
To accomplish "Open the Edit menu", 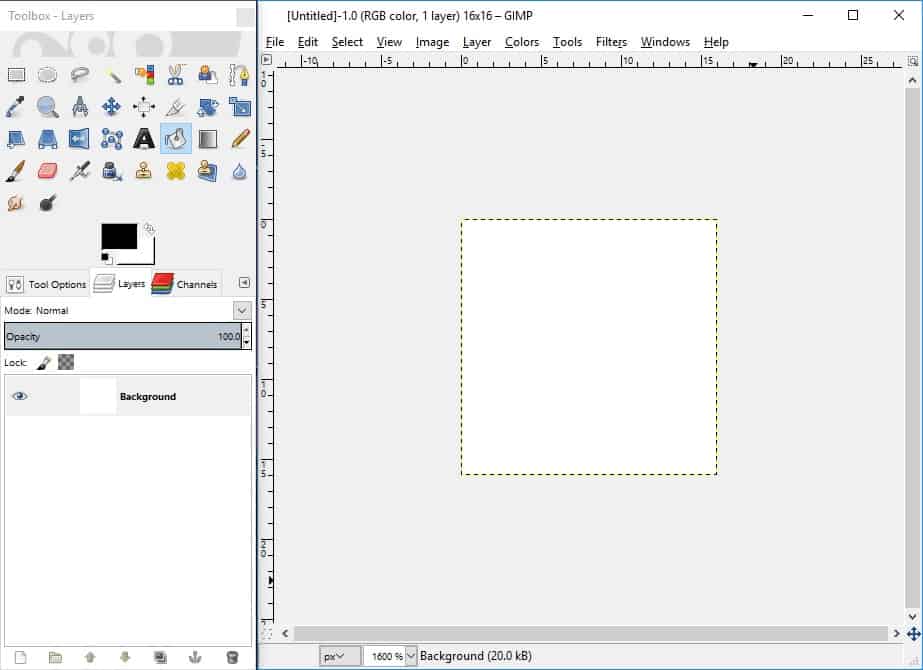I will (x=308, y=42).
